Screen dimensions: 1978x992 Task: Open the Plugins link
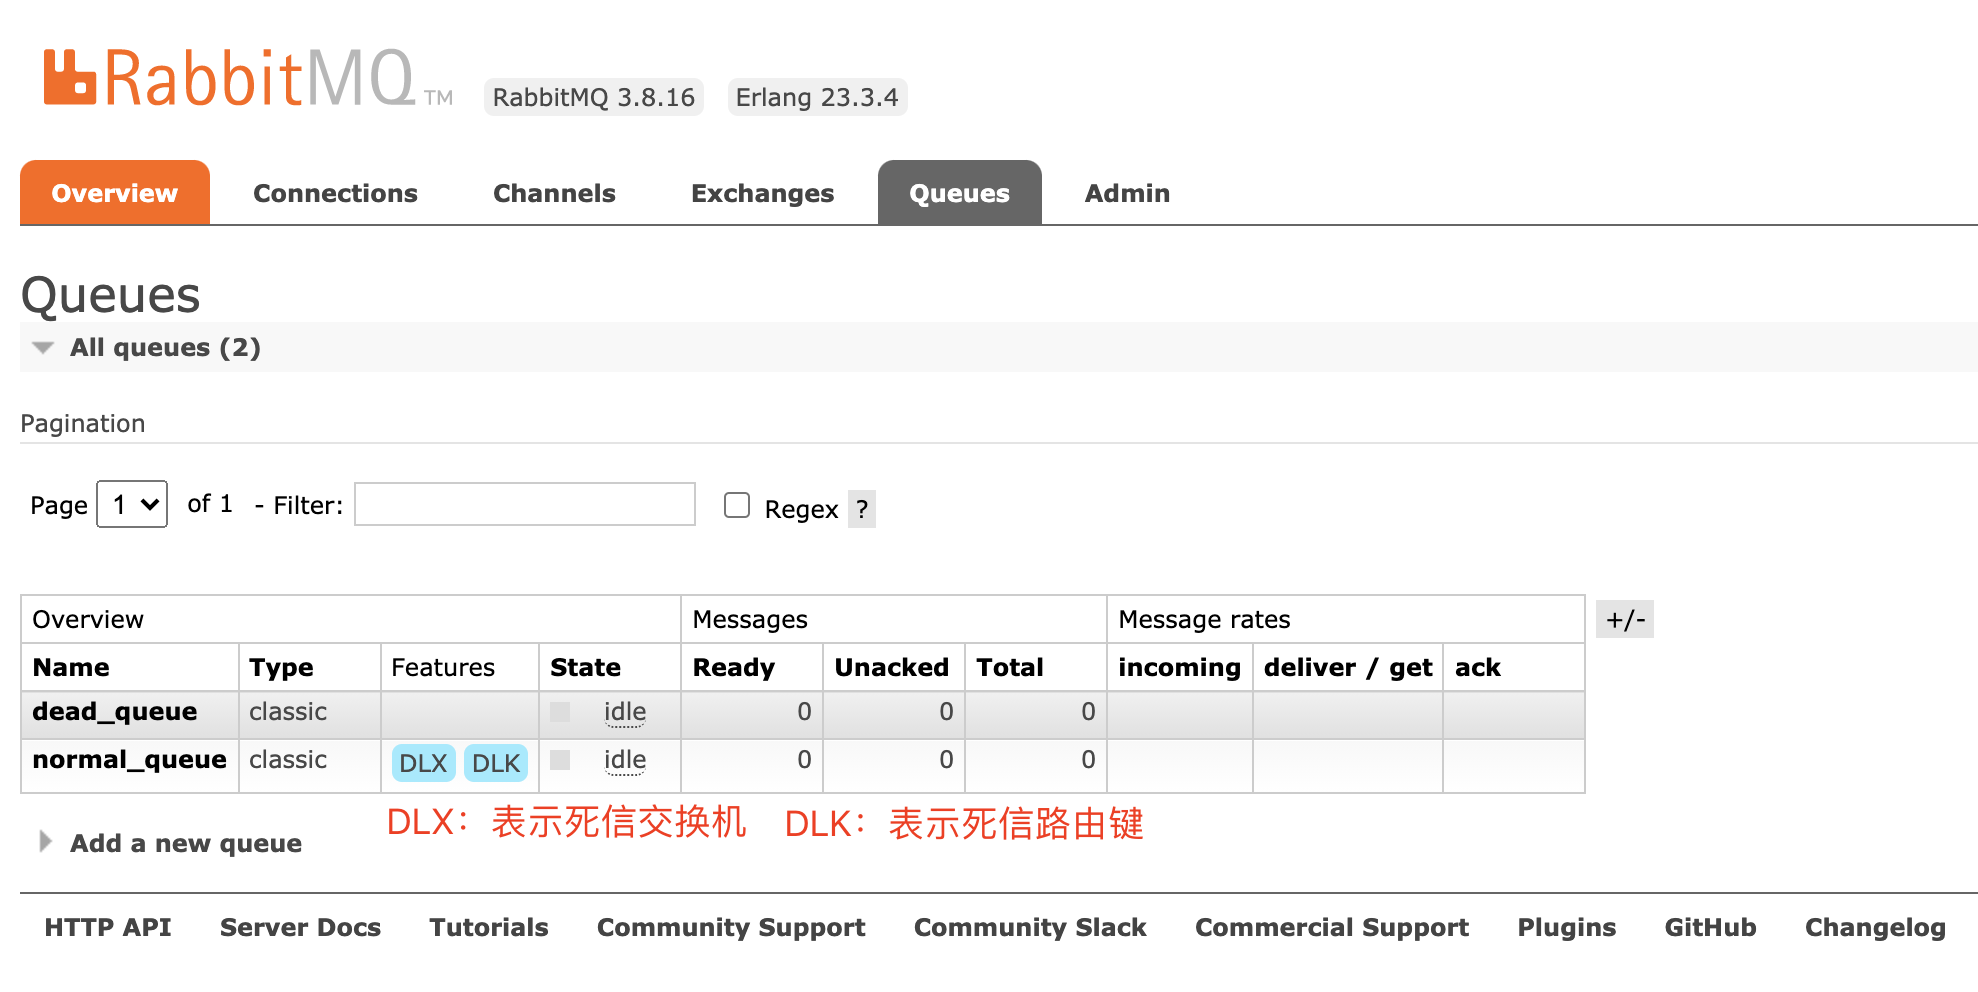(x=1567, y=927)
